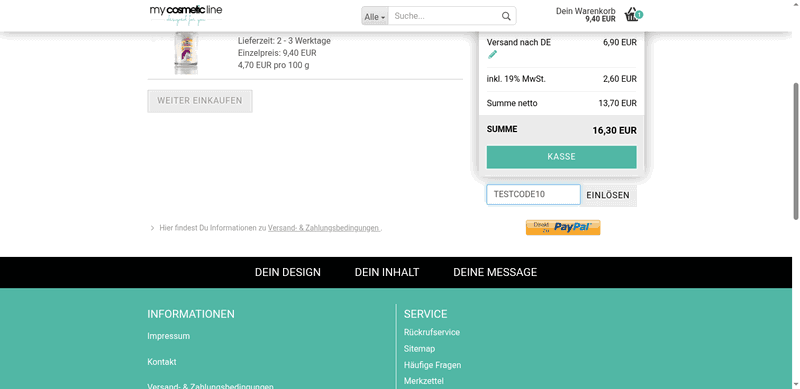Open the Sitemap link

419,349
